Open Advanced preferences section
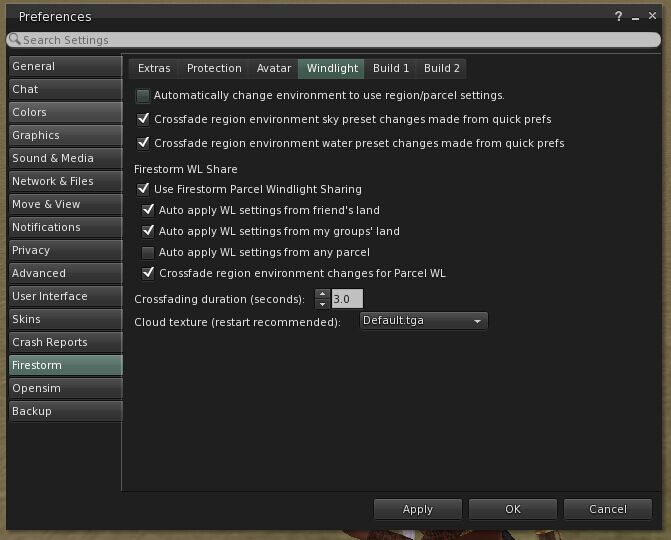This screenshot has height=540, width=671. (65, 273)
